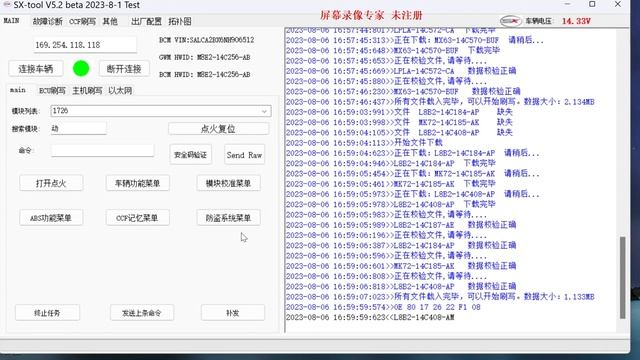
Task: Open the 防盗系统菜单 button
Action: point(228,218)
